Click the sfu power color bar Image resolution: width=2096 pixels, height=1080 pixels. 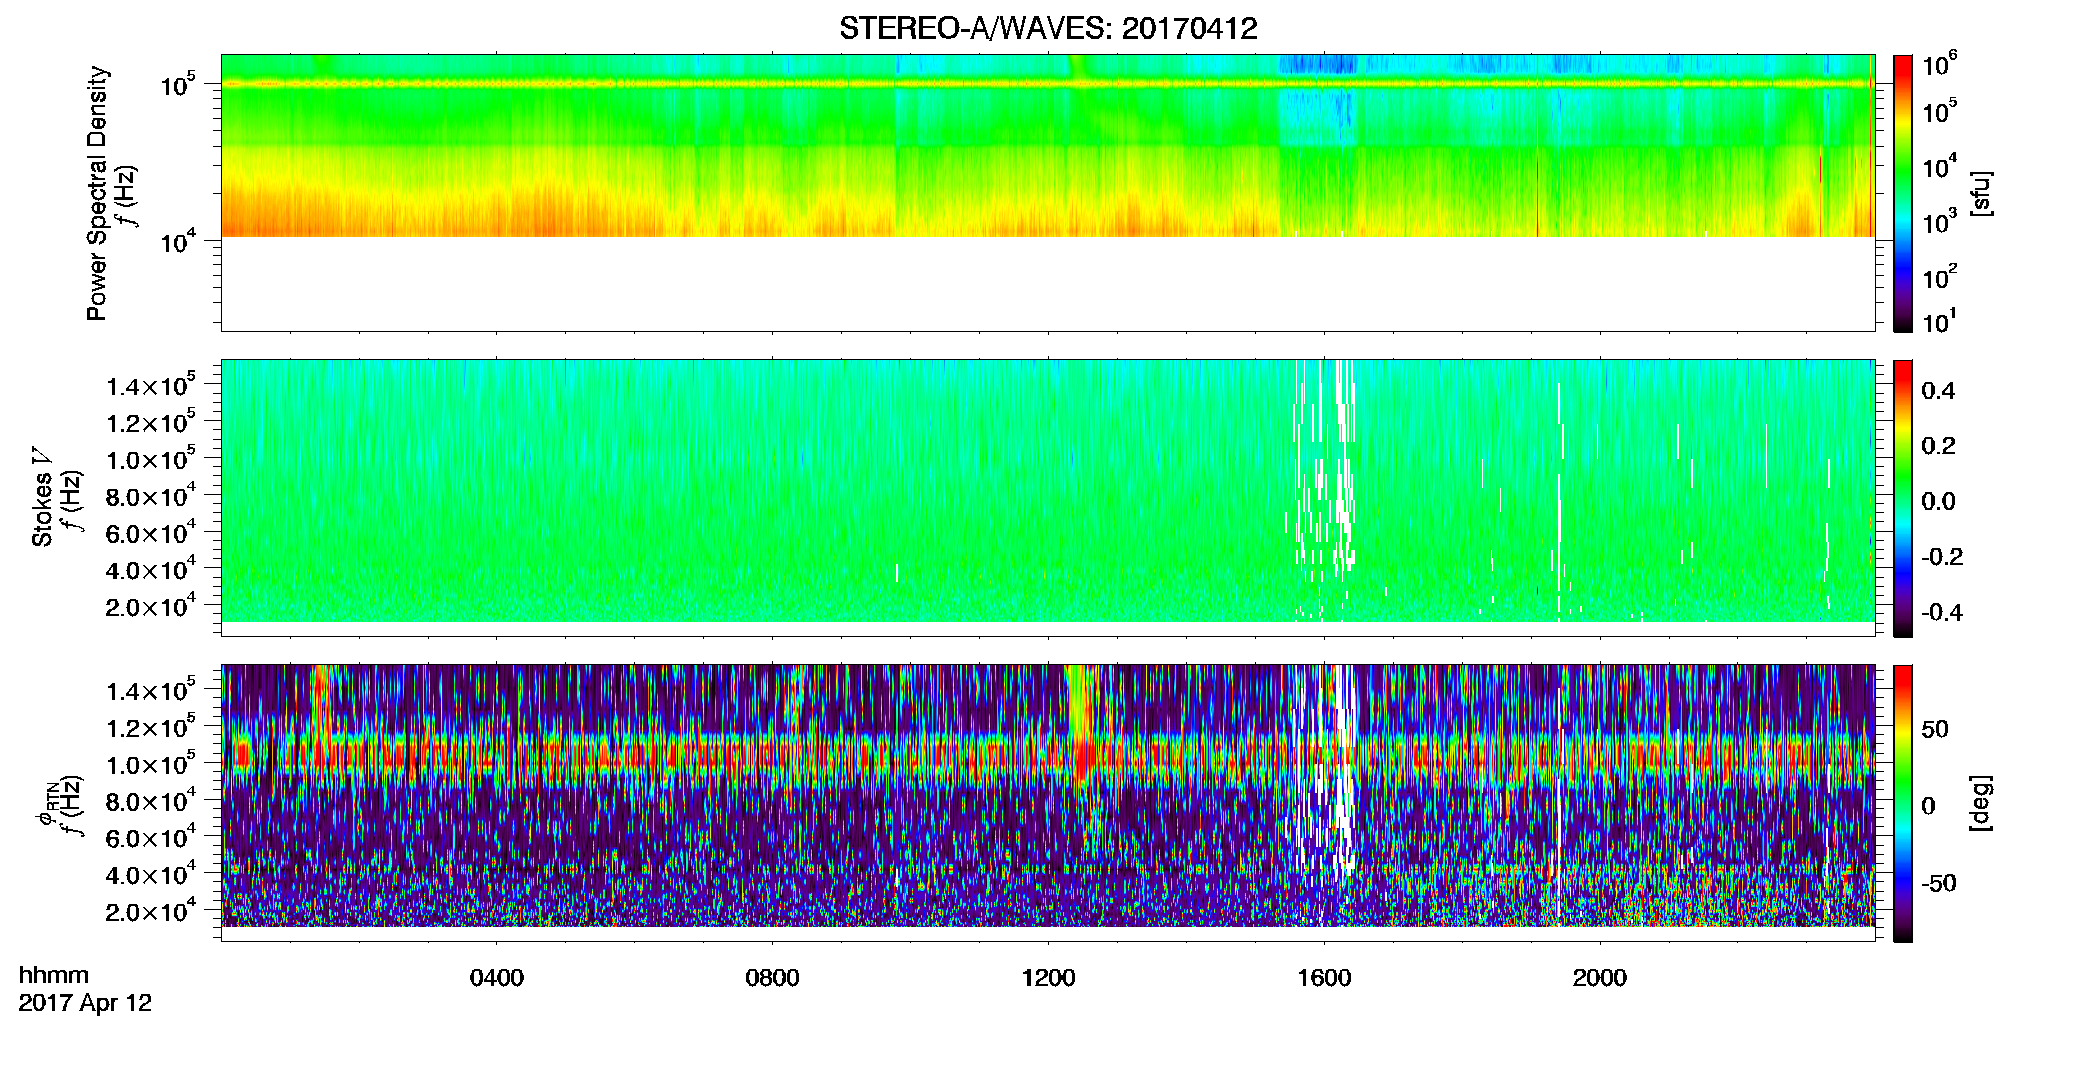[1903, 193]
